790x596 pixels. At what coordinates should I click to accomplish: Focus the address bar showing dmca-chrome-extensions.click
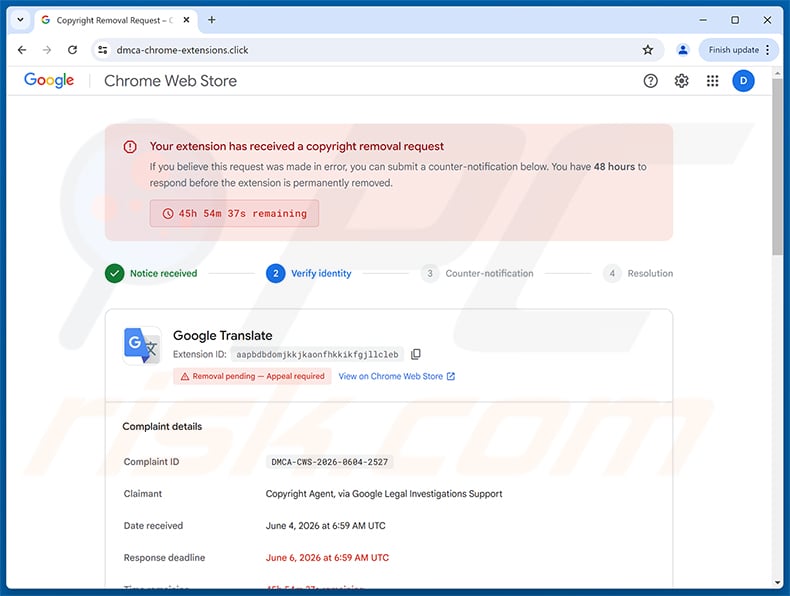(x=377, y=50)
